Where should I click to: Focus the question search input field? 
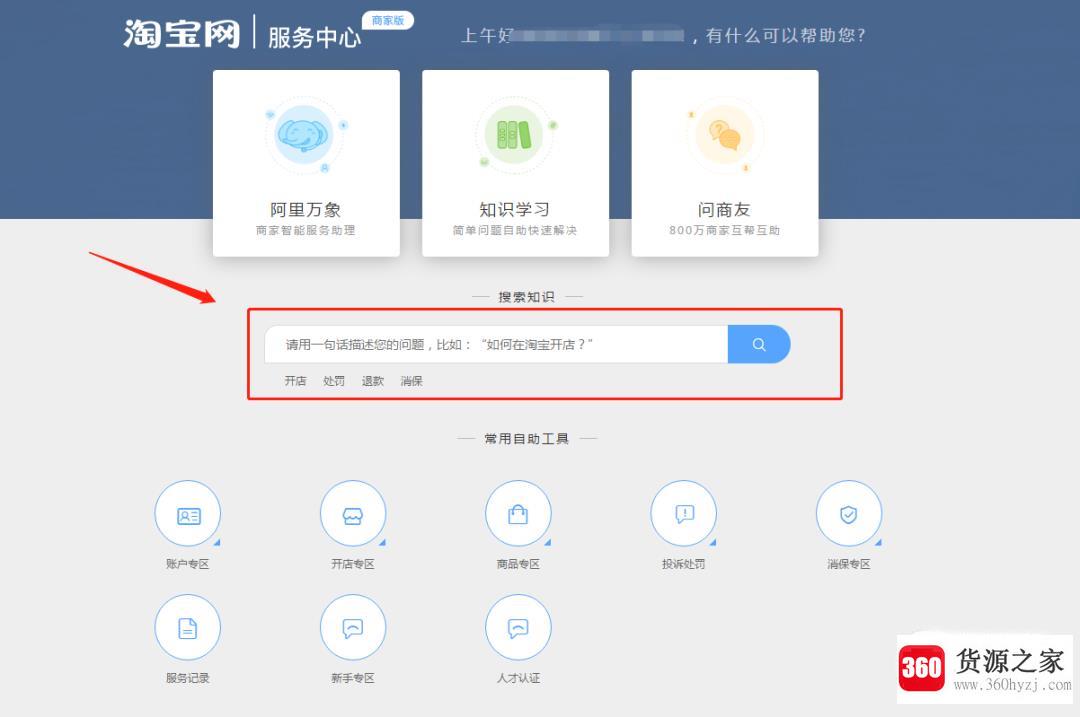coord(496,344)
